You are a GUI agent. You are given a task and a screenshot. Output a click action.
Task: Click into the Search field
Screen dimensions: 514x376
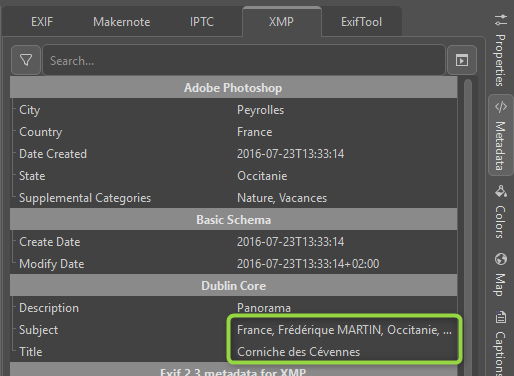point(244,60)
